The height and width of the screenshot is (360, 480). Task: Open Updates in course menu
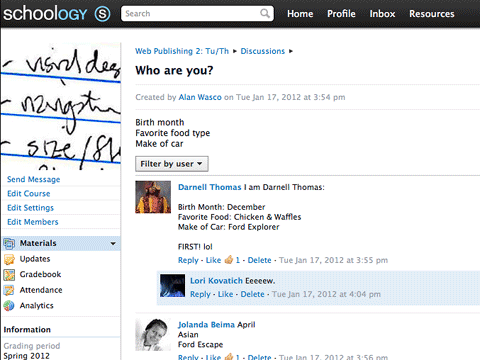click(35, 259)
